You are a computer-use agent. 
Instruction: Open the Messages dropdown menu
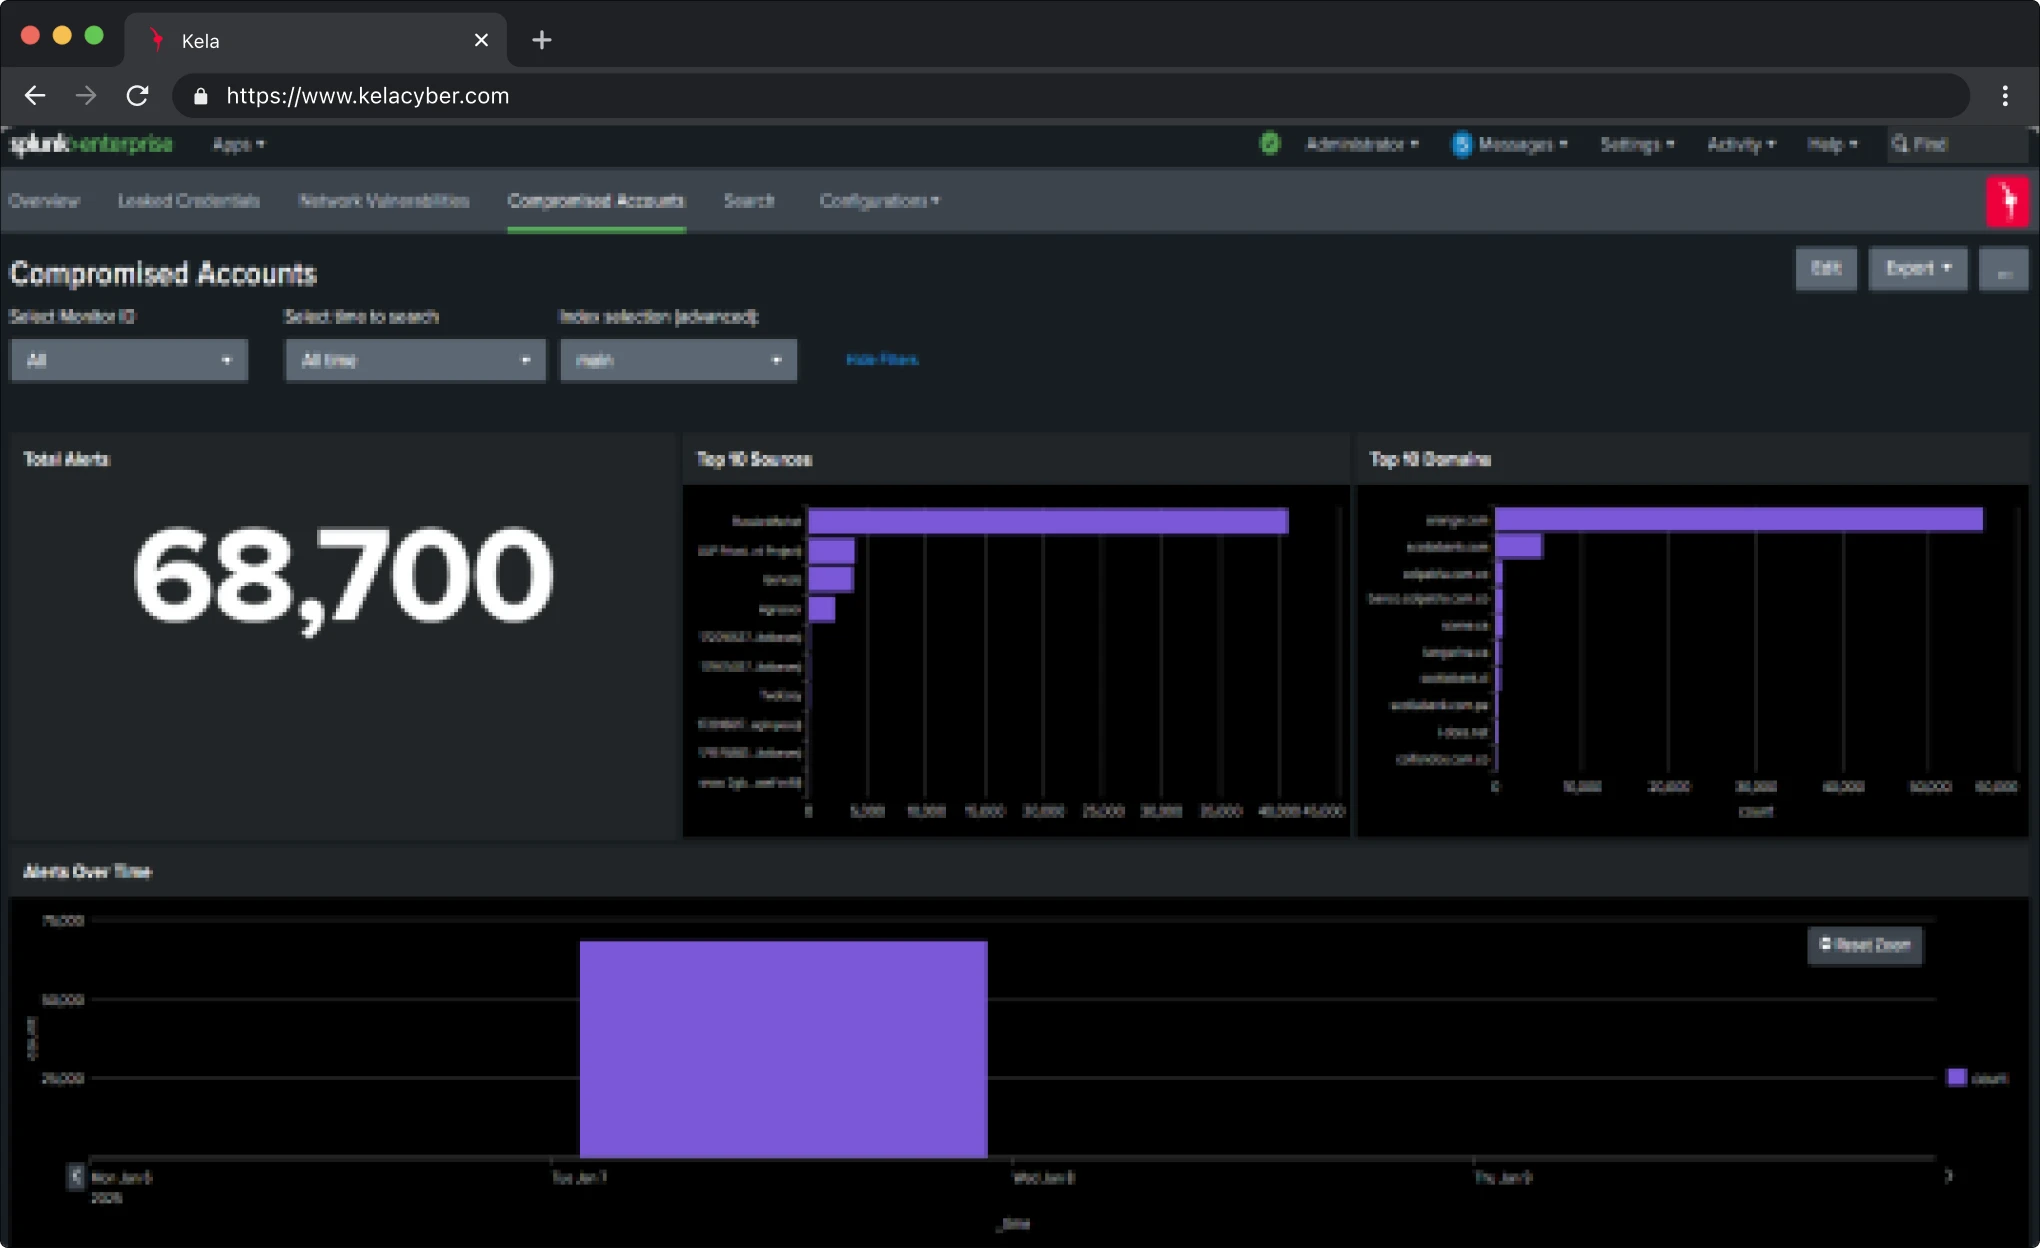1522,144
